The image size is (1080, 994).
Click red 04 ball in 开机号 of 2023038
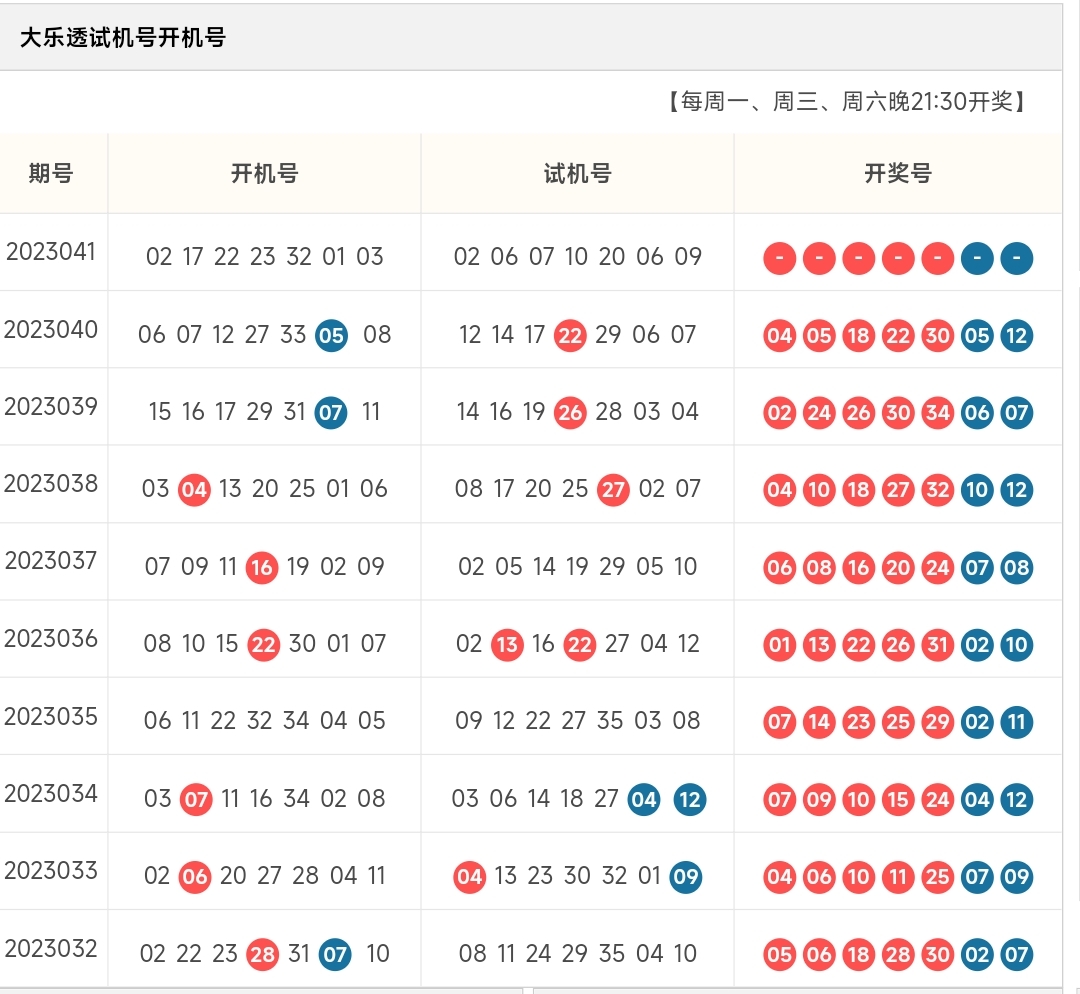click(194, 490)
